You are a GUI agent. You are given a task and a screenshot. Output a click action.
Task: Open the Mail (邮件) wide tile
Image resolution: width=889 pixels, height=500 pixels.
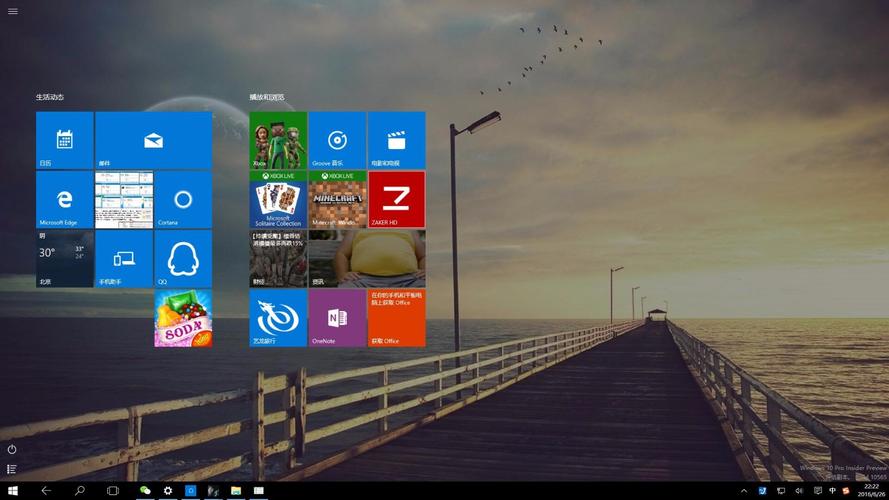point(154,140)
